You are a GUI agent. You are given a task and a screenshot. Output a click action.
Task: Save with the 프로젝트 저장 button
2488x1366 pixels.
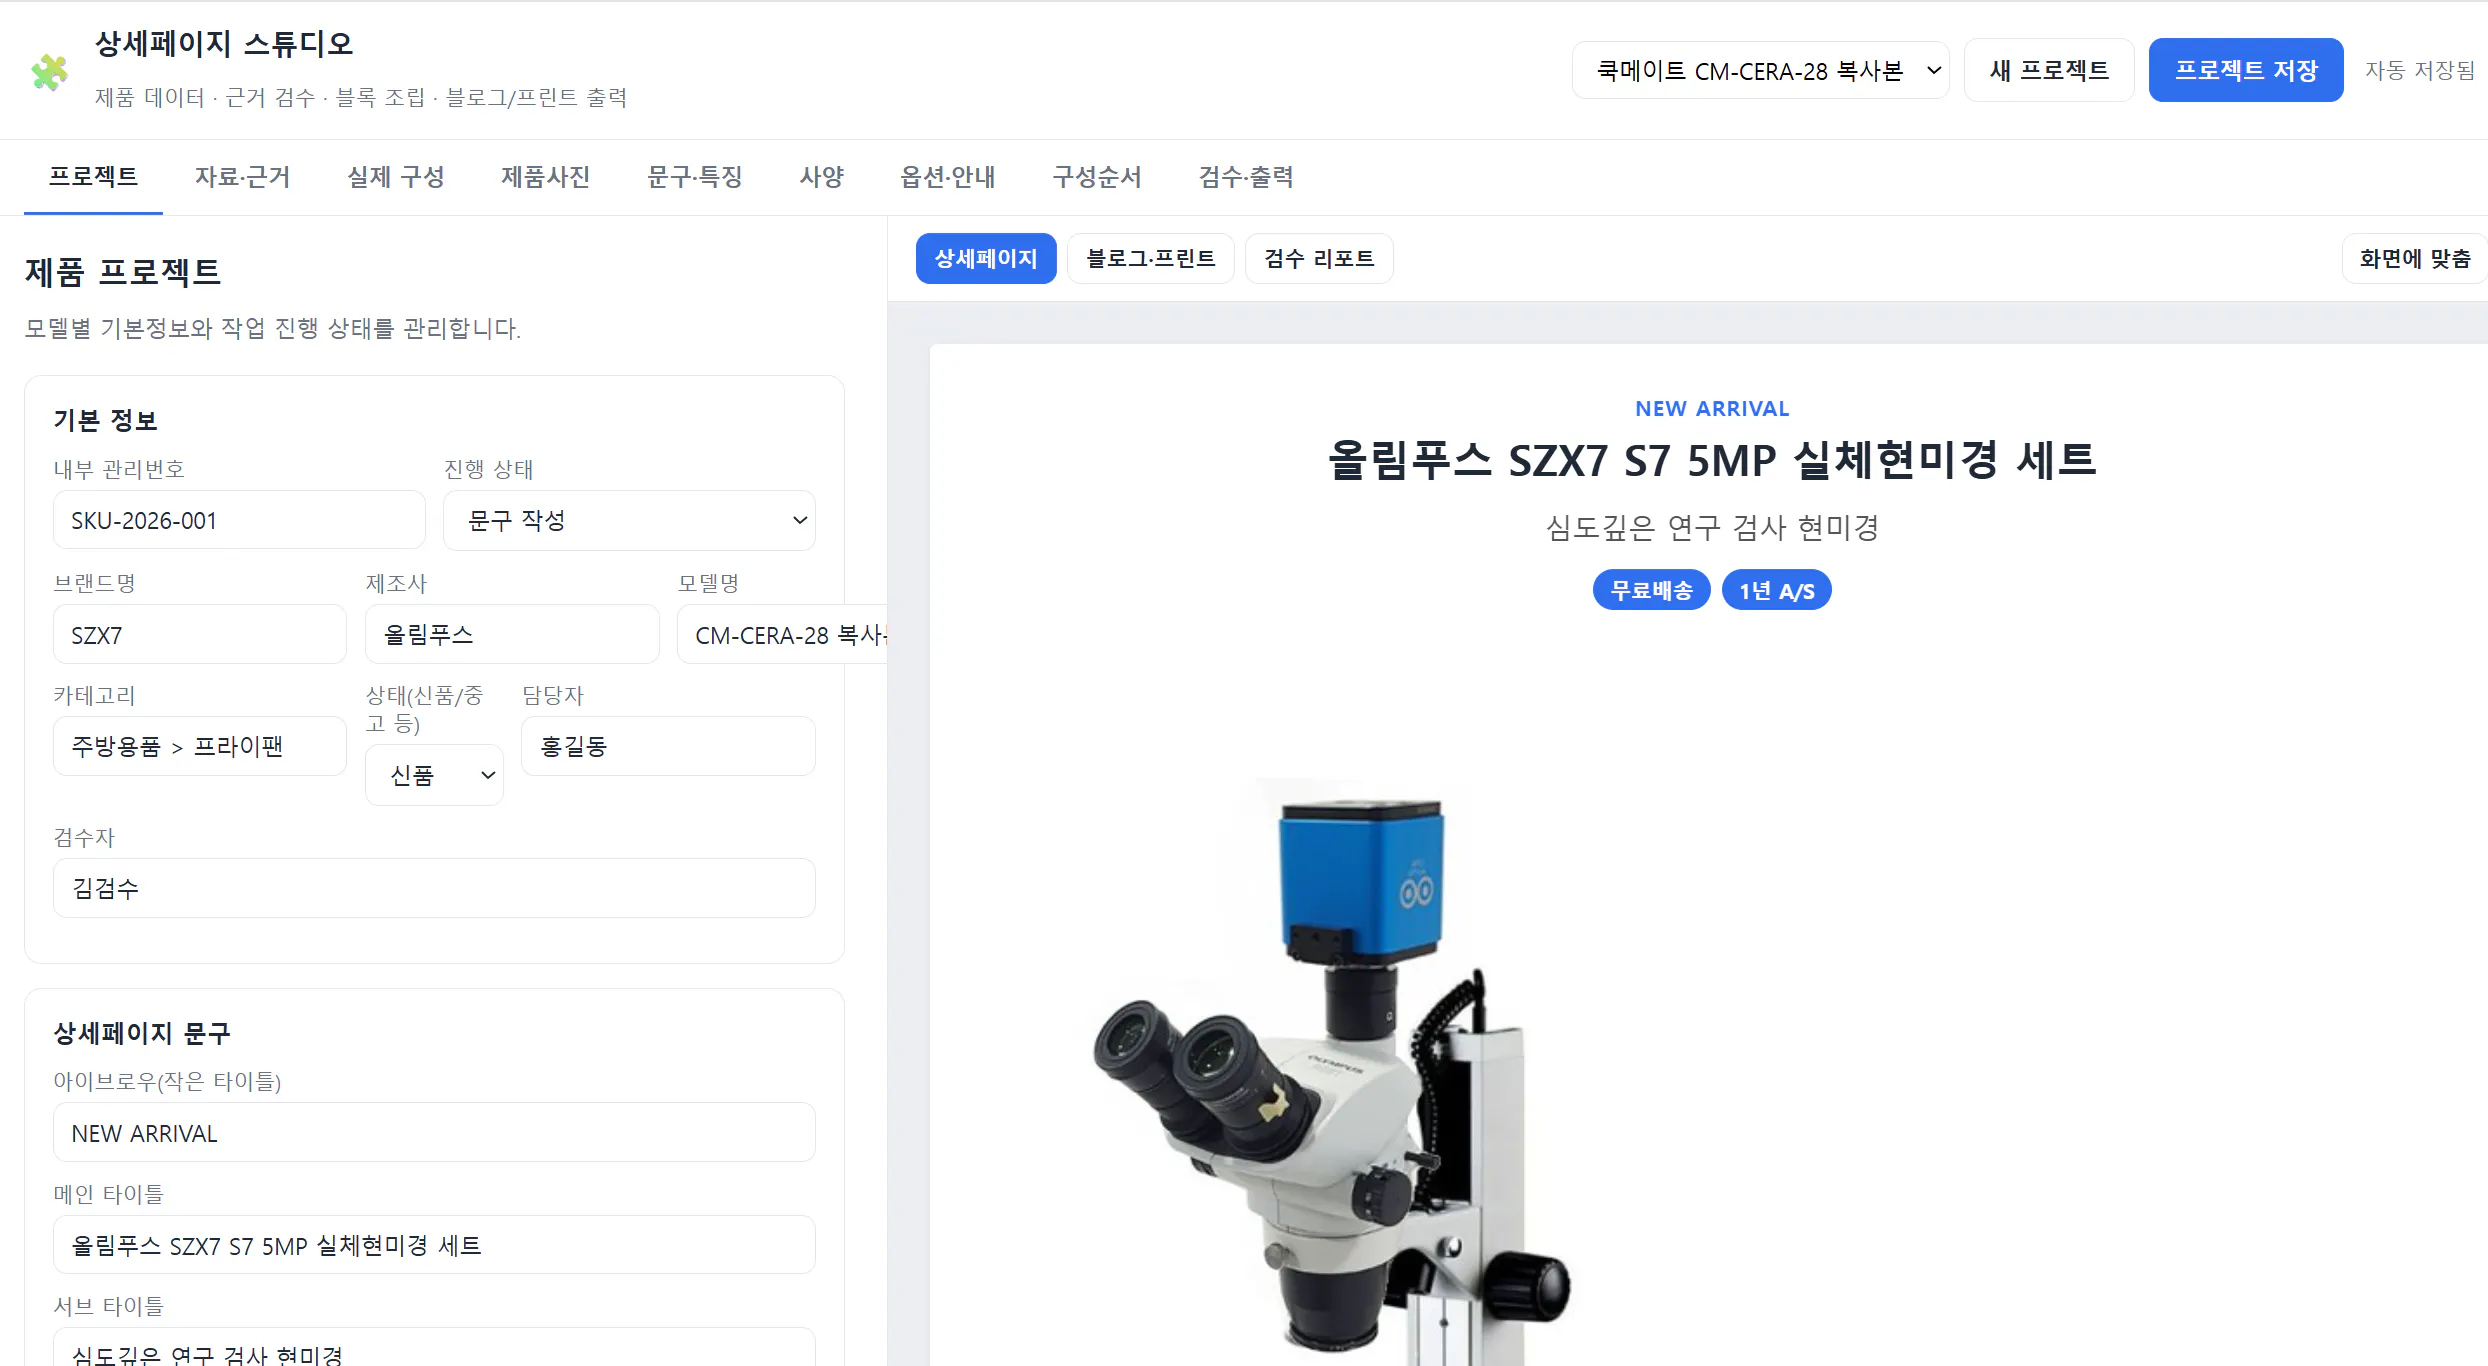coord(2246,71)
